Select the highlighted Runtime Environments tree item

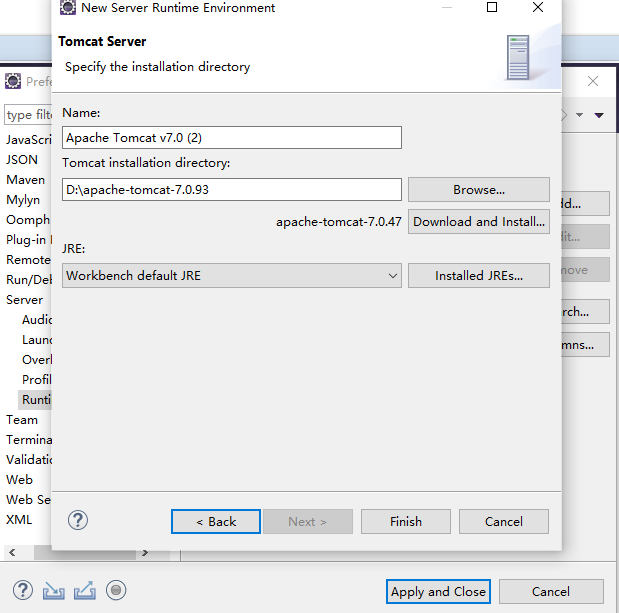coord(36,399)
